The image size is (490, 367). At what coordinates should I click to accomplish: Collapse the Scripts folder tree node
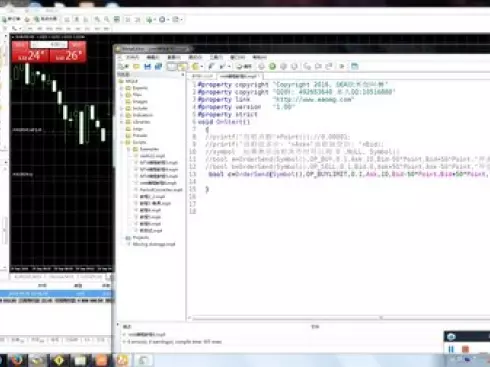click(x=122, y=142)
